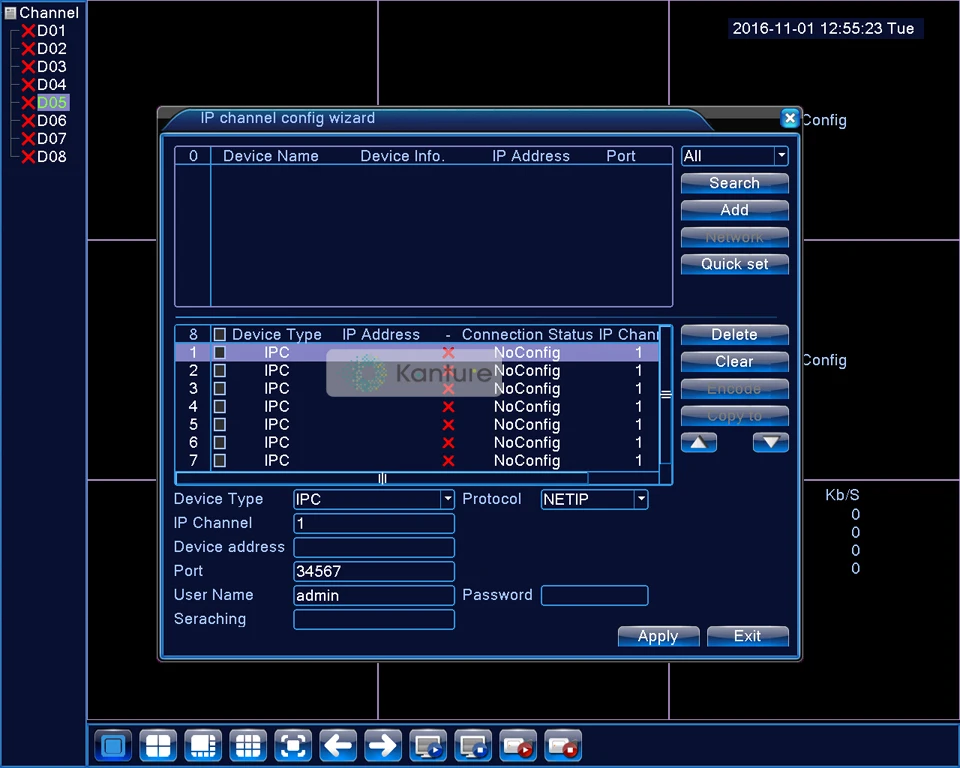
Task: Click the Port column header in device list
Action: pyautogui.click(x=621, y=156)
